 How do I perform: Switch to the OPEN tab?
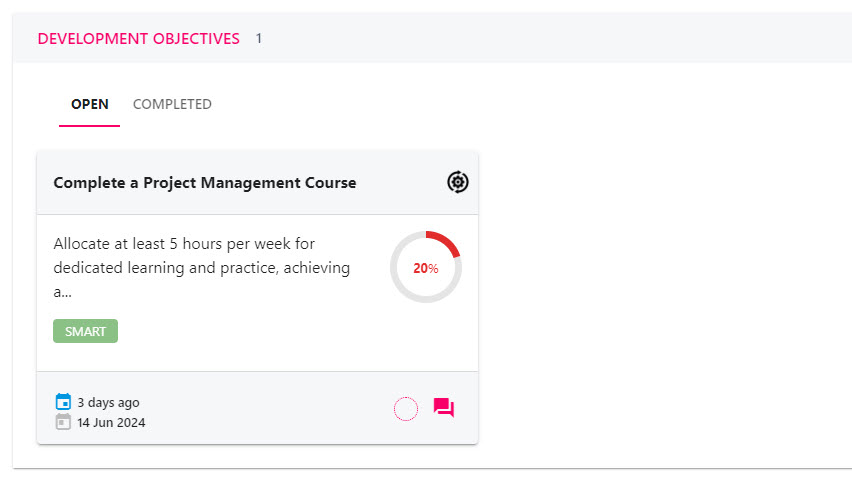click(90, 104)
